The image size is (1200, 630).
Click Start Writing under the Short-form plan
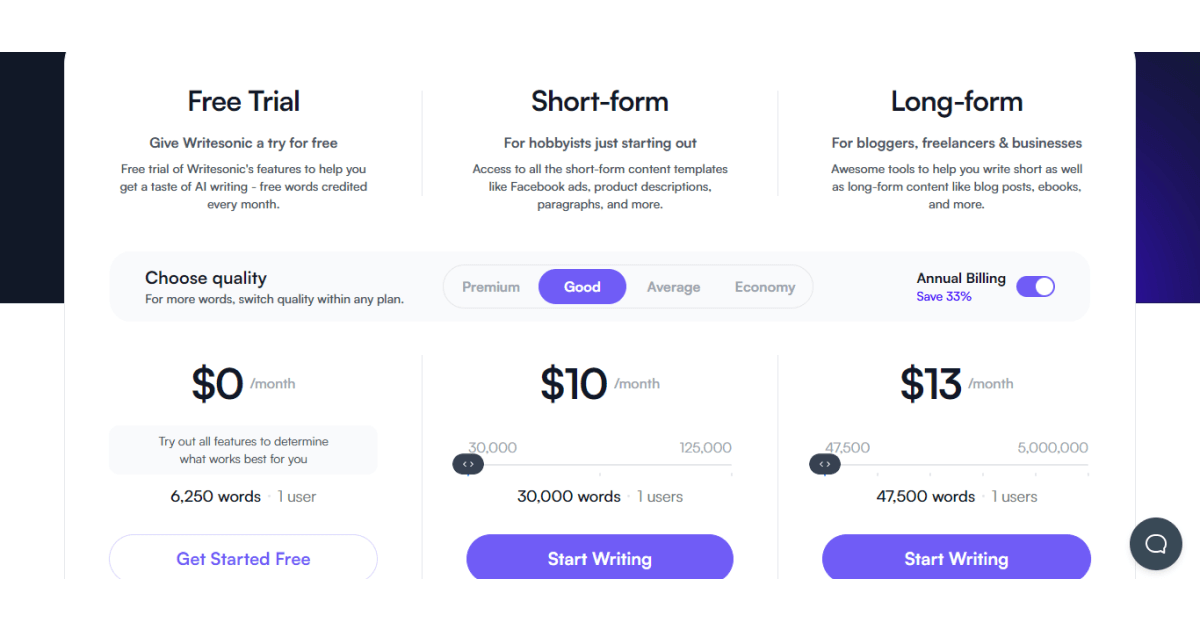(x=599, y=558)
